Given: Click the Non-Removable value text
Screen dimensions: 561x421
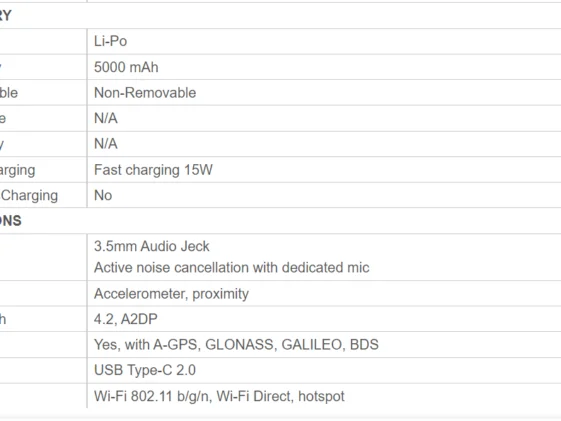Looking at the screenshot, I should 145,93.
